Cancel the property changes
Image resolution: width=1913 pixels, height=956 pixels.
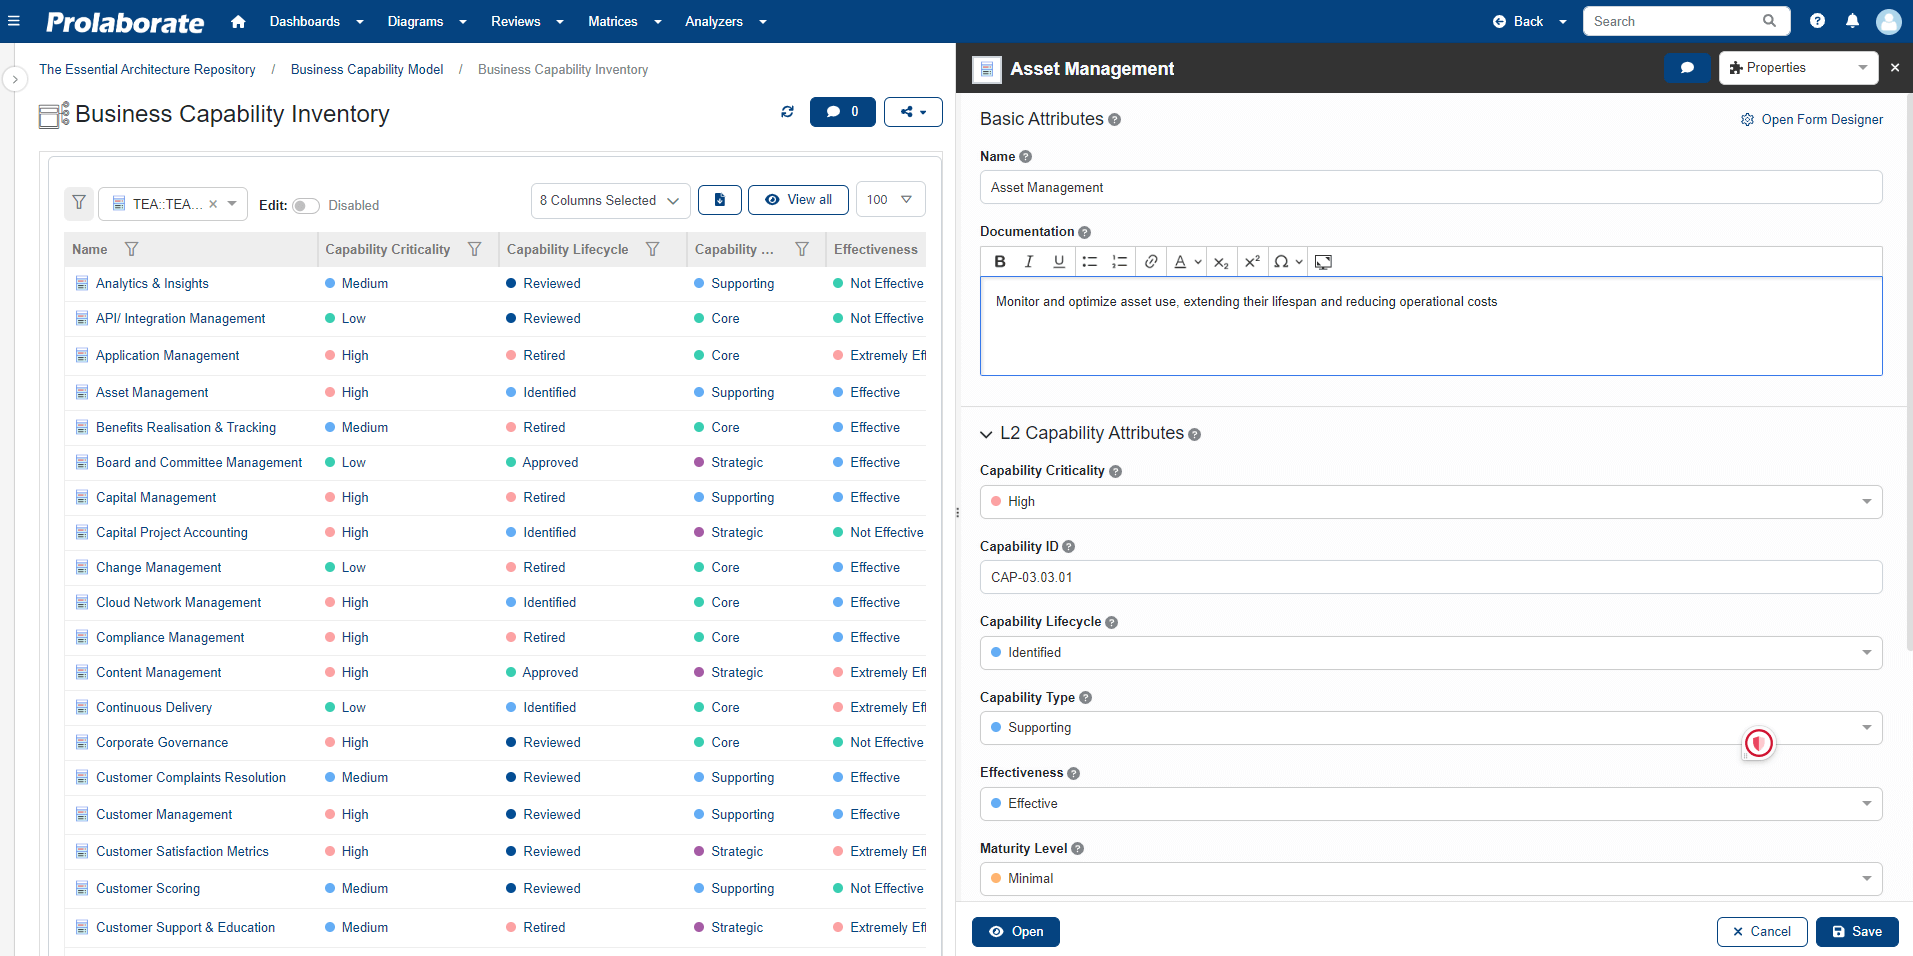(1761, 932)
